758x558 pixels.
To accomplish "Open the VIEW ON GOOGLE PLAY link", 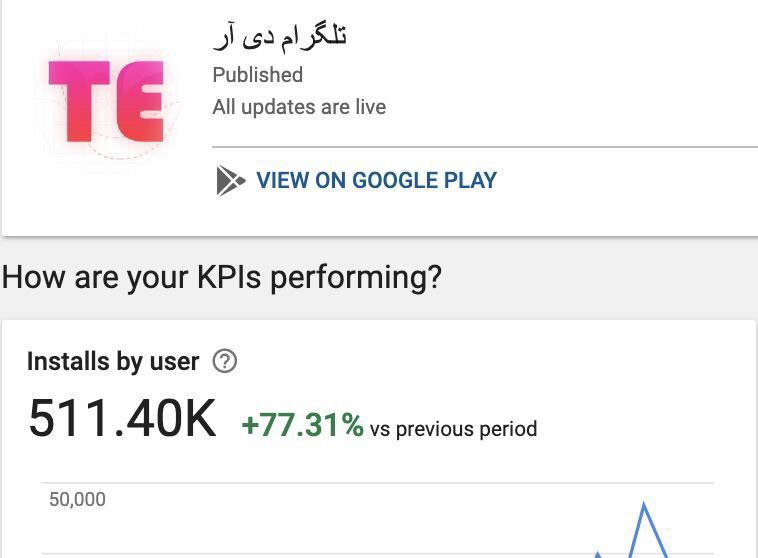I will [x=376, y=181].
